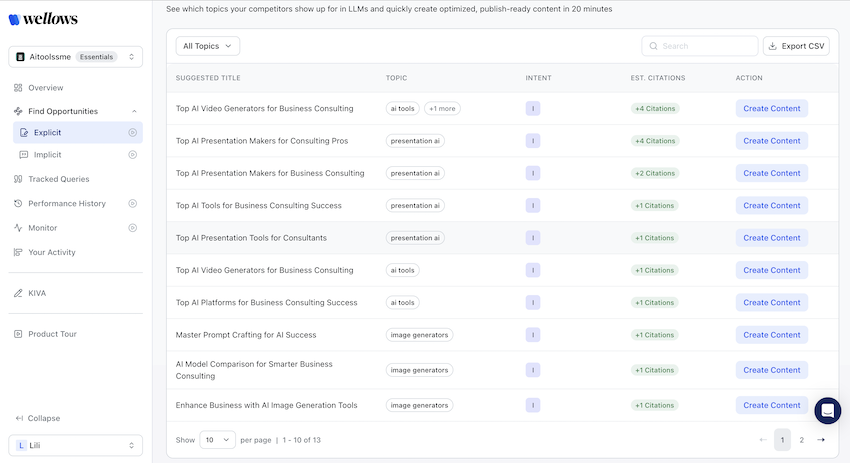Open Your Activity in the sidebar
The height and width of the screenshot is (463, 850).
[51, 252]
